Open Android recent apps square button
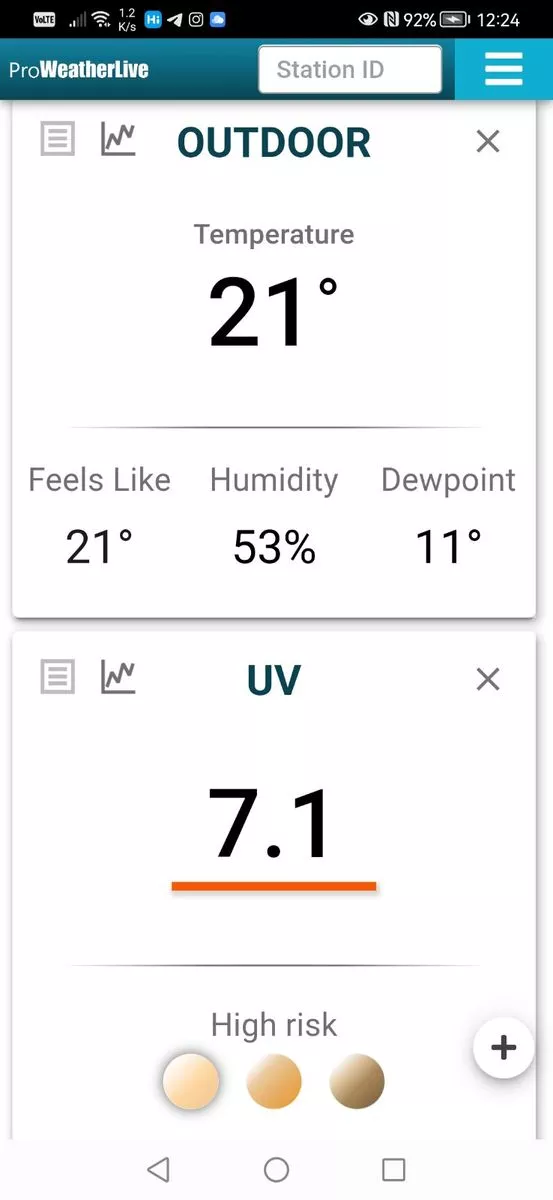 [394, 1169]
